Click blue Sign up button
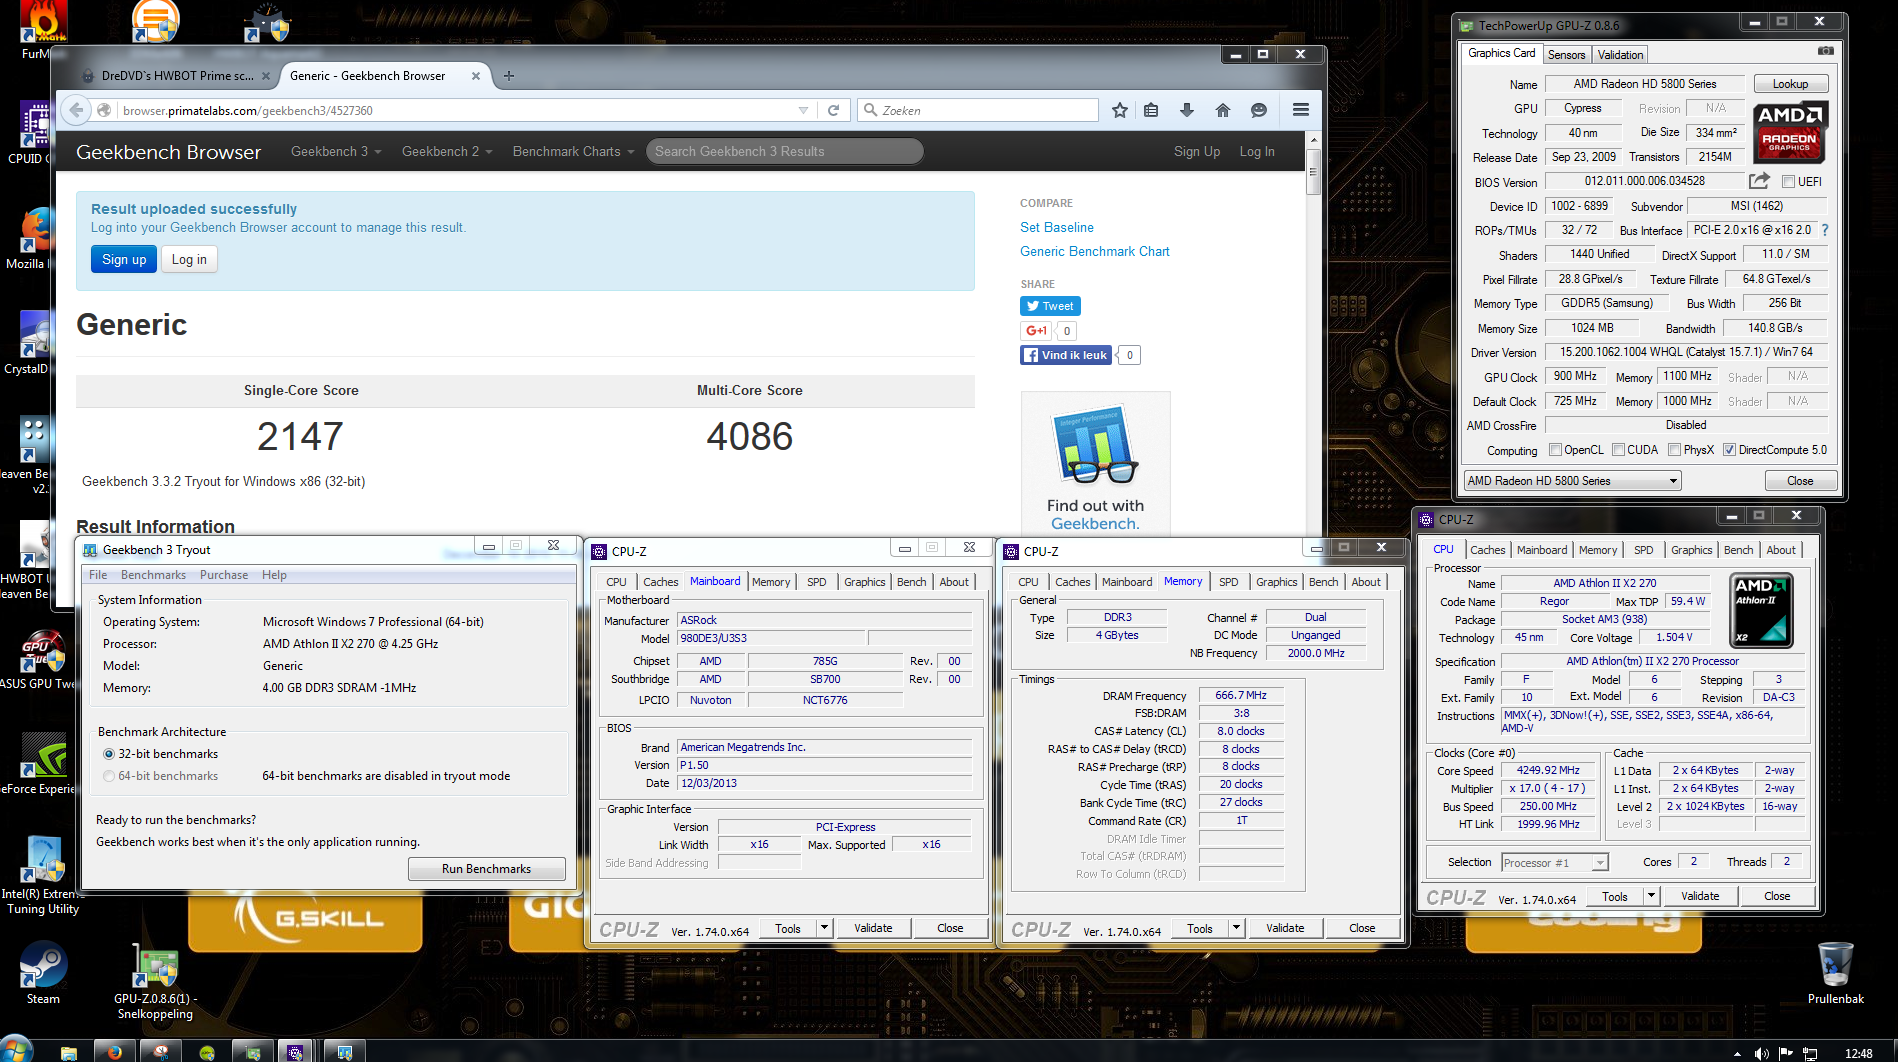The width and height of the screenshot is (1898, 1062). pyautogui.click(x=124, y=259)
